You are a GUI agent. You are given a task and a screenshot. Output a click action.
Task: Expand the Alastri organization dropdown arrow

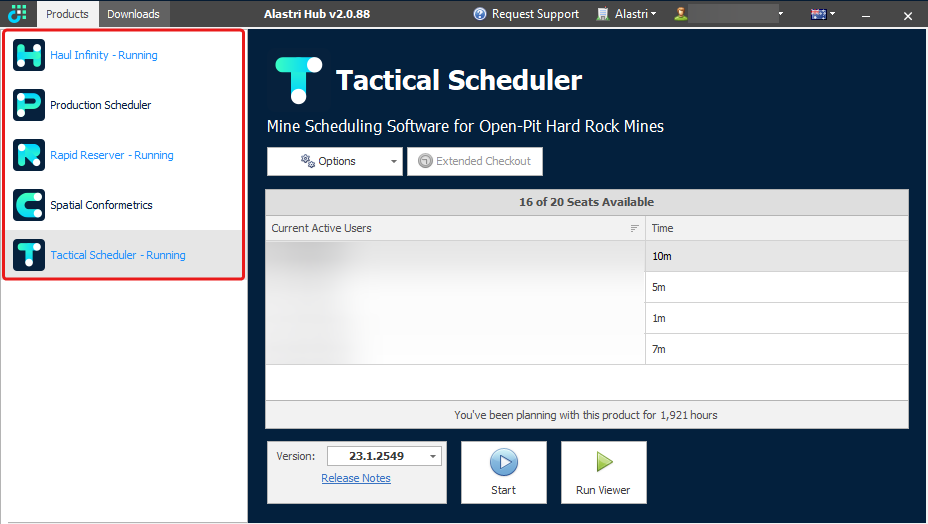[653, 13]
